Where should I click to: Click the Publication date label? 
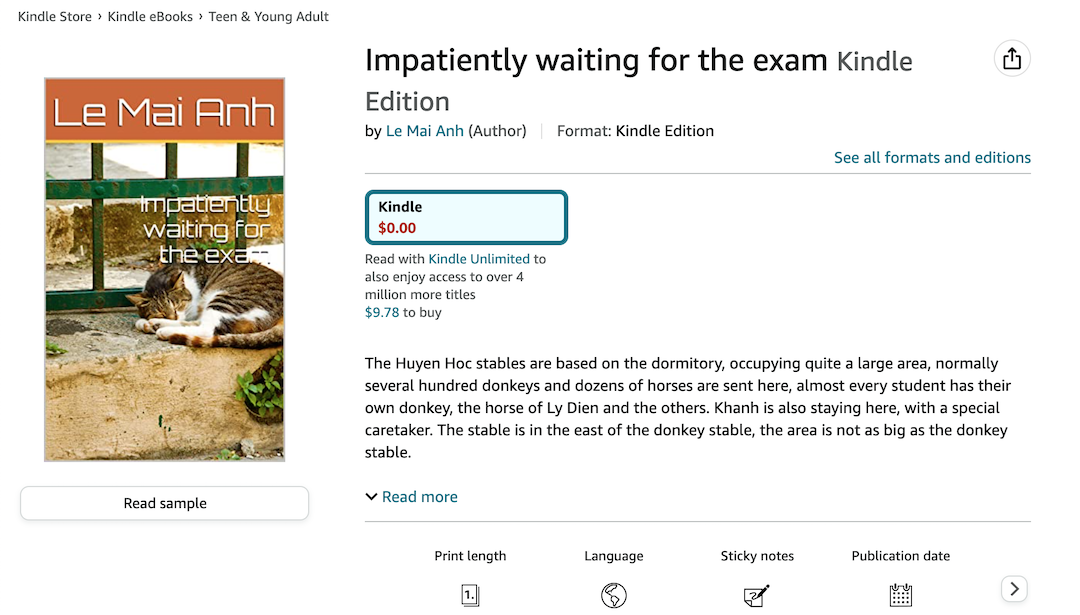(x=900, y=556)
